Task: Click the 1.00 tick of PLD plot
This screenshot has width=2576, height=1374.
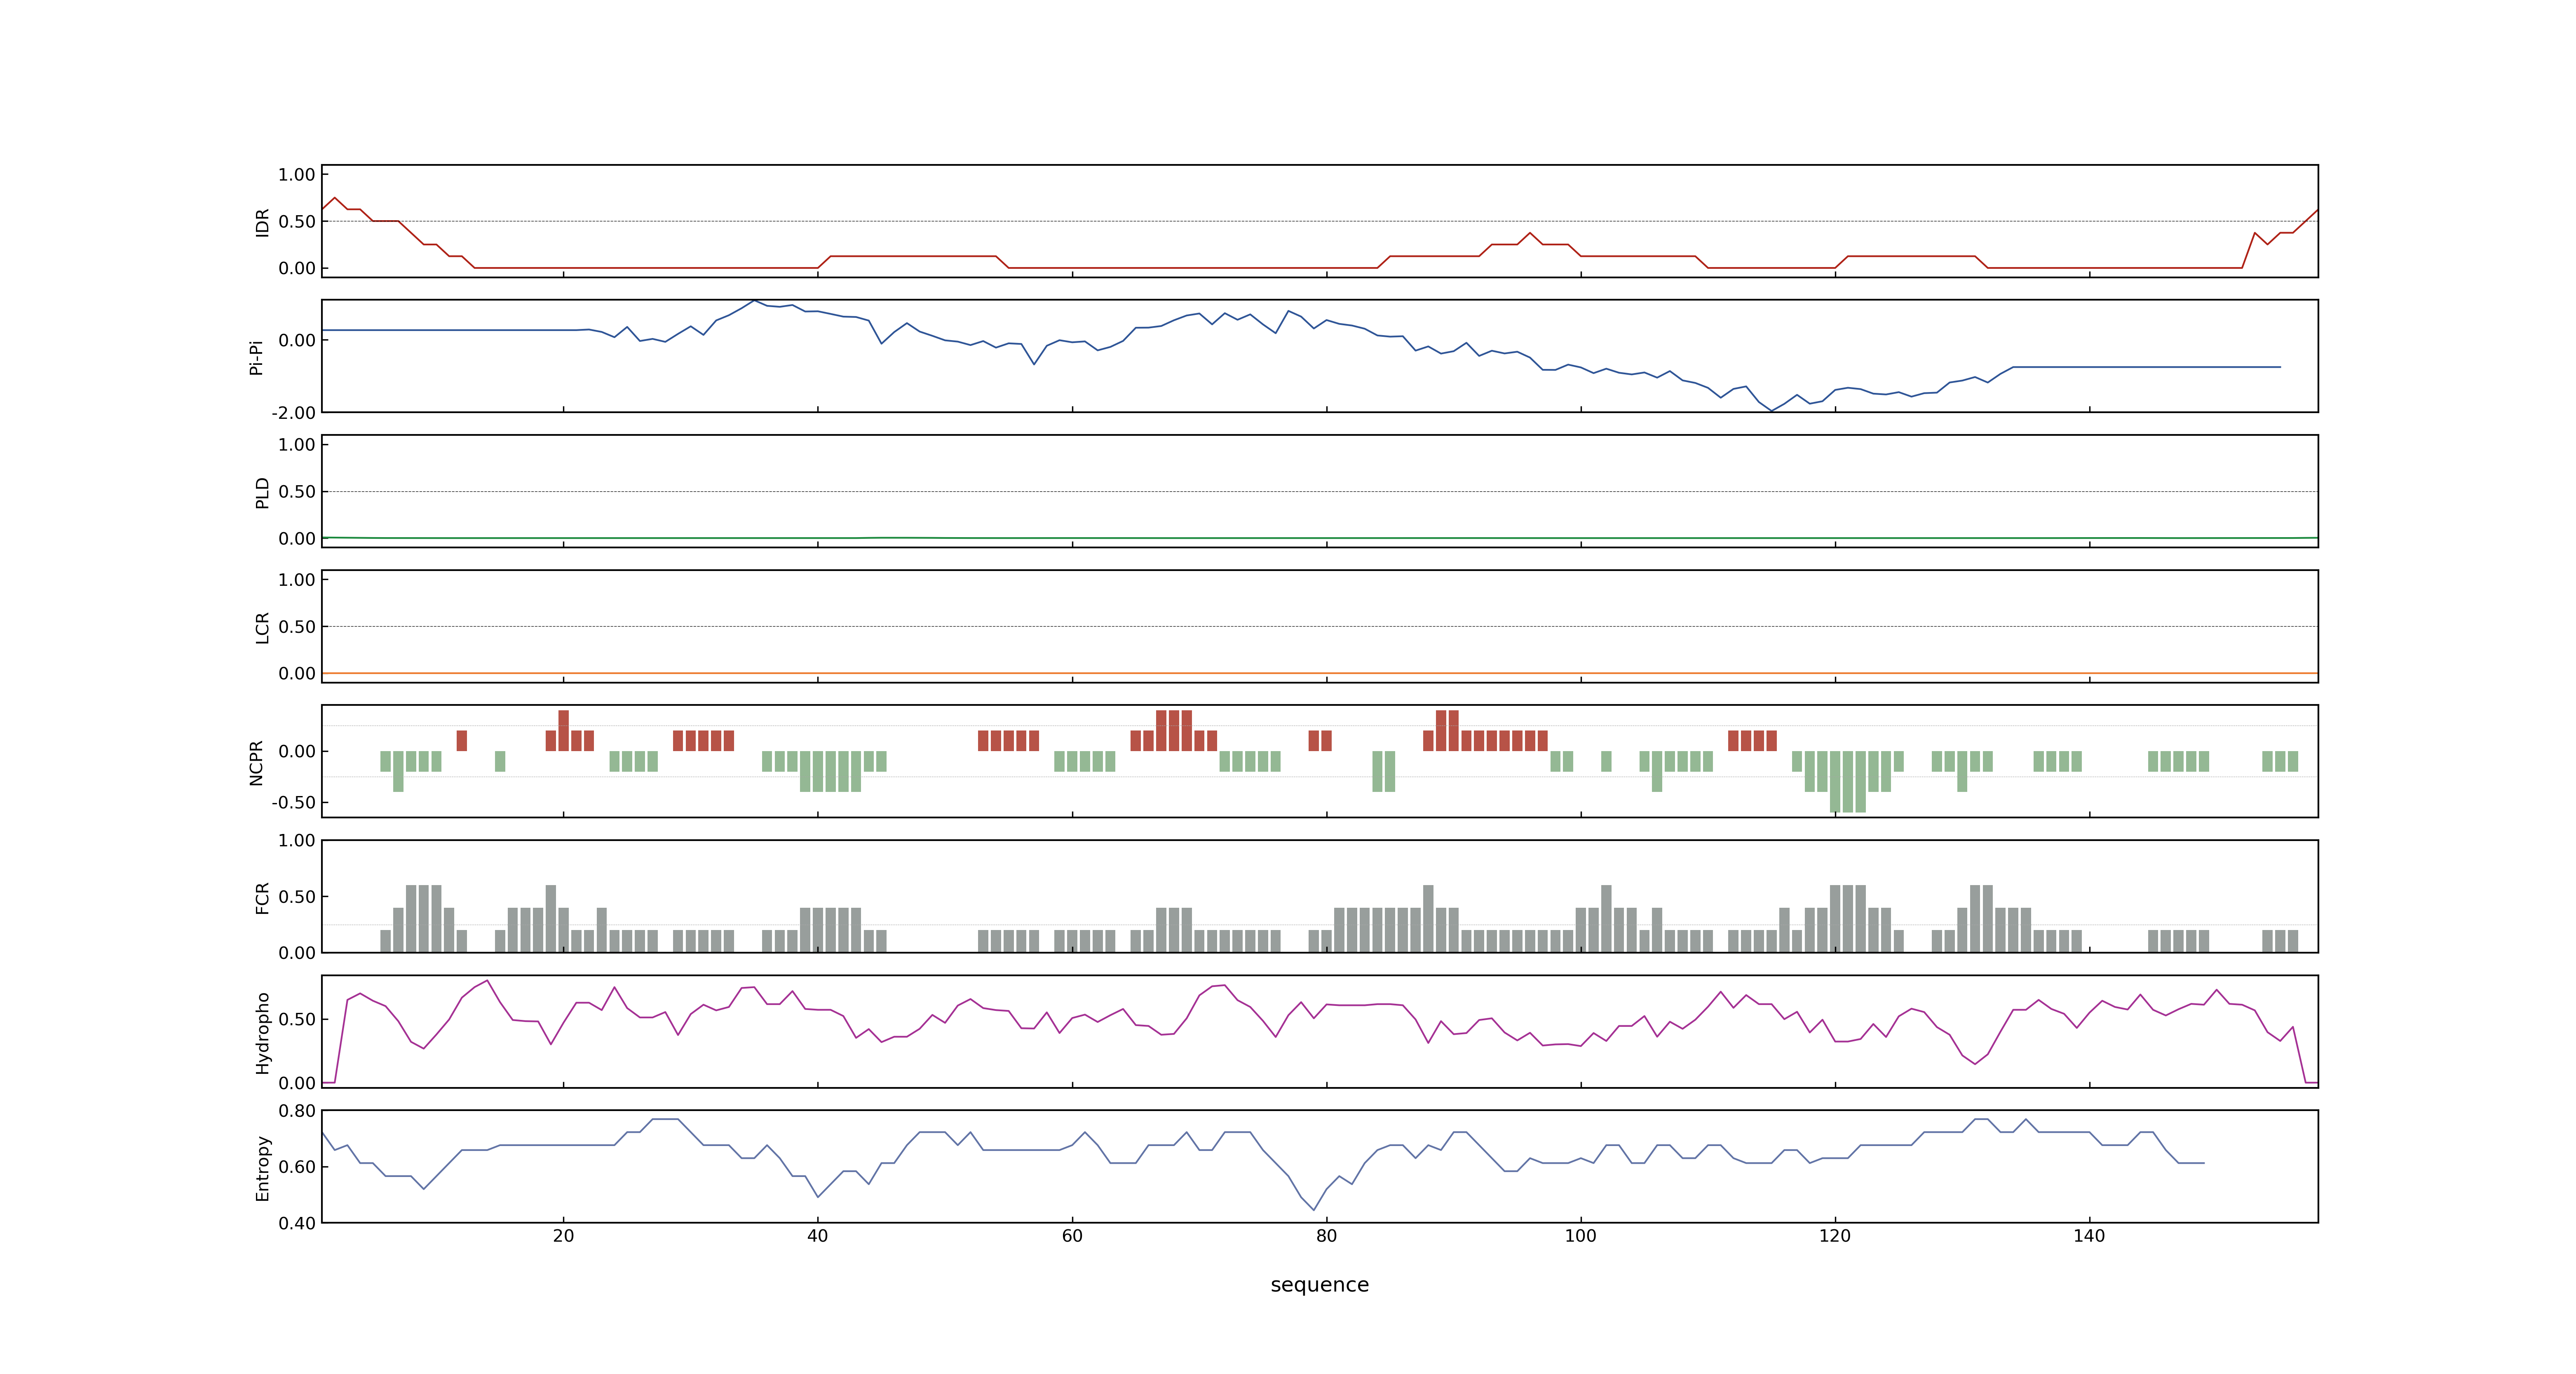Action: [297, 445]
